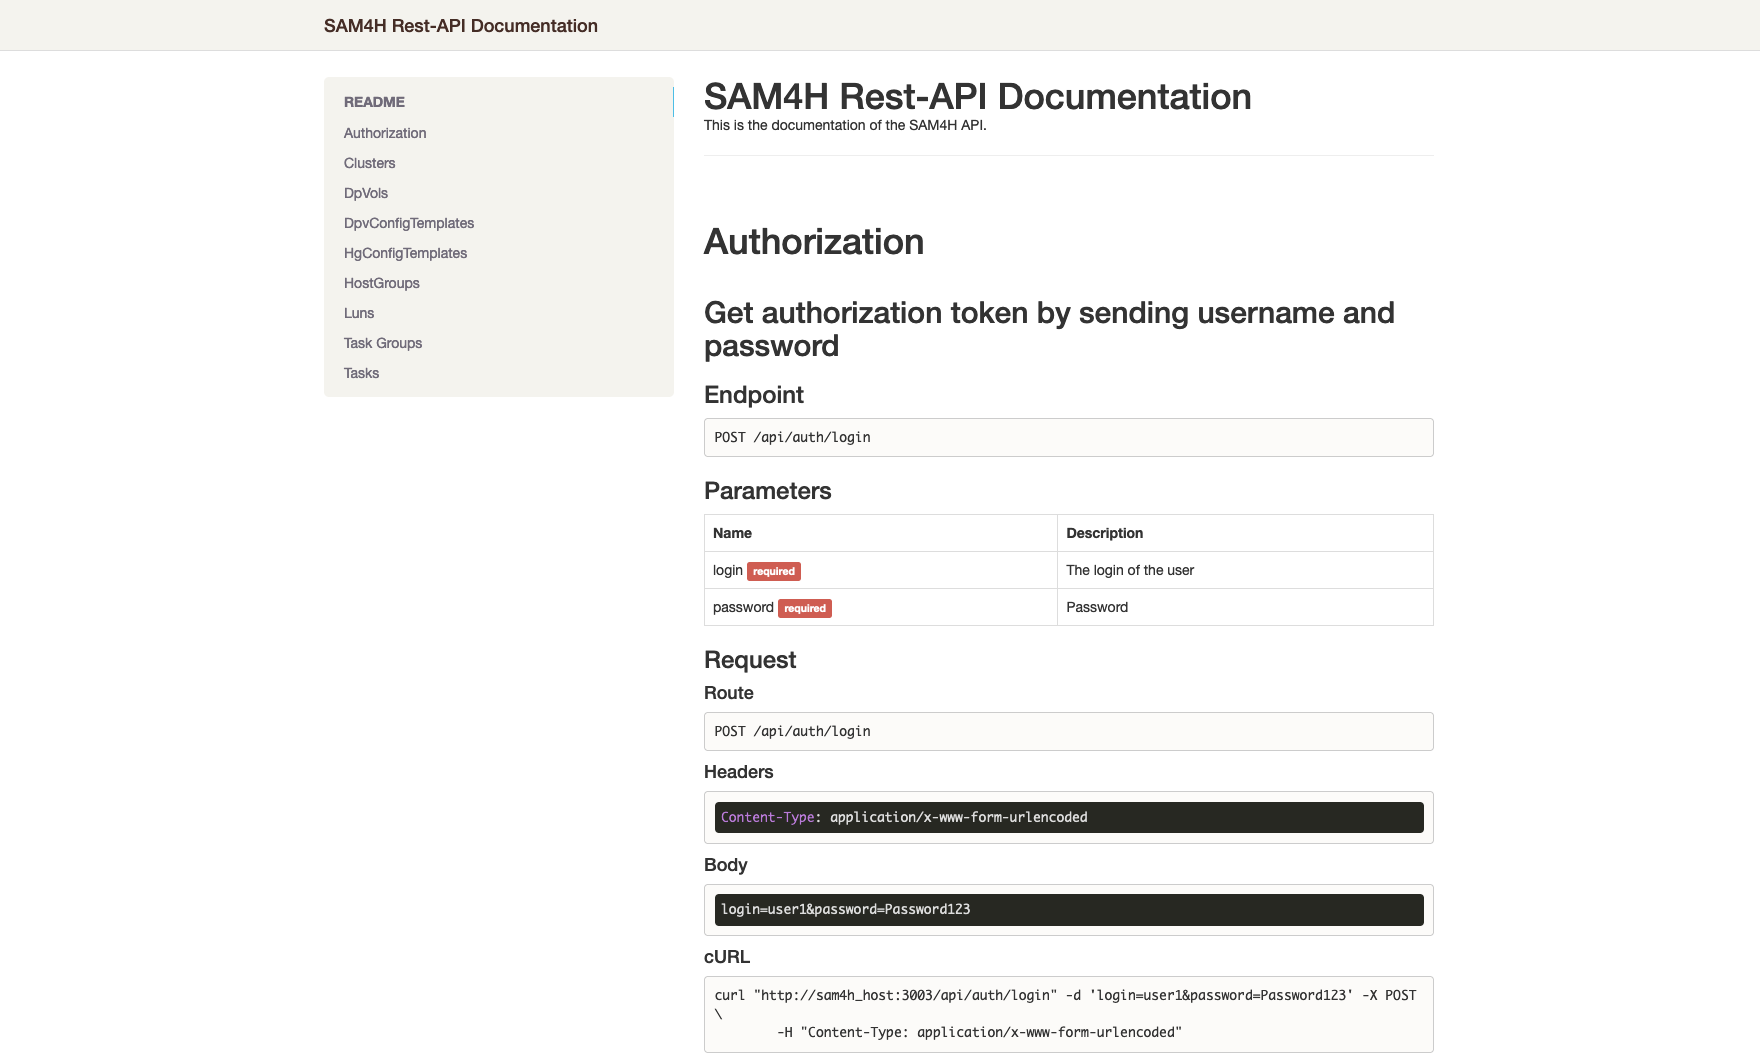The width and height of the screenshot is (1760, 1055).
Task: Open the README sidebar link
Action: (374, 102)
